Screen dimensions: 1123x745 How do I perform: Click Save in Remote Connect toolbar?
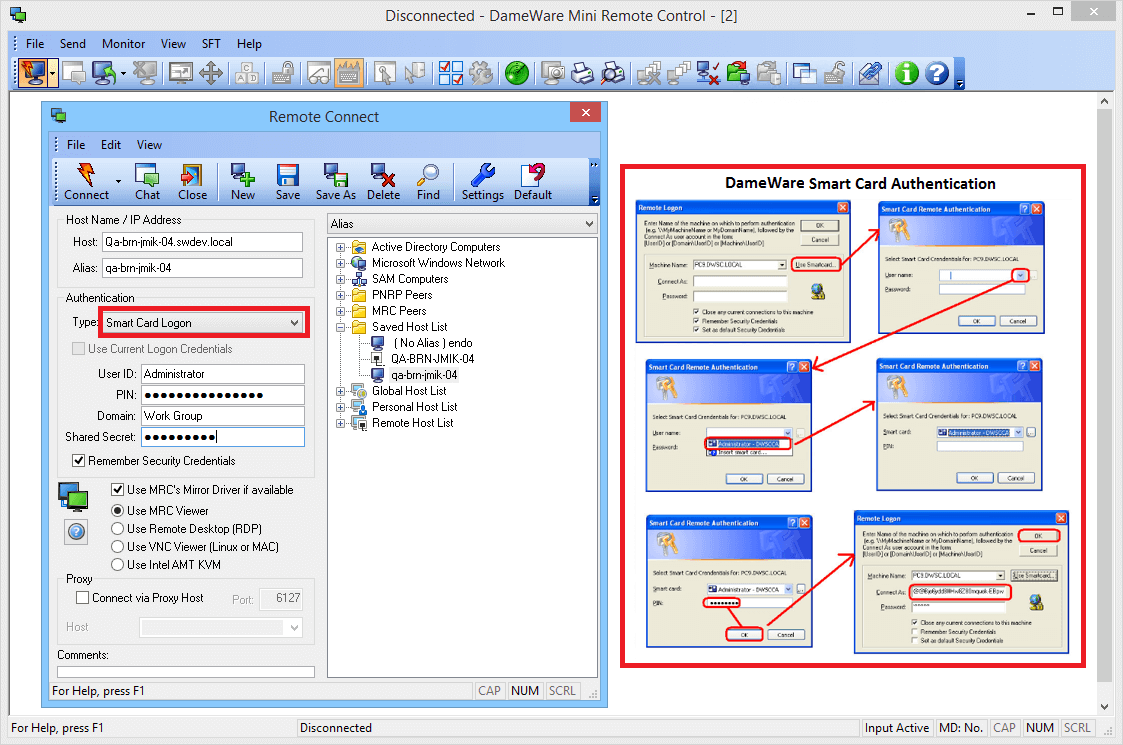[288, 182]
